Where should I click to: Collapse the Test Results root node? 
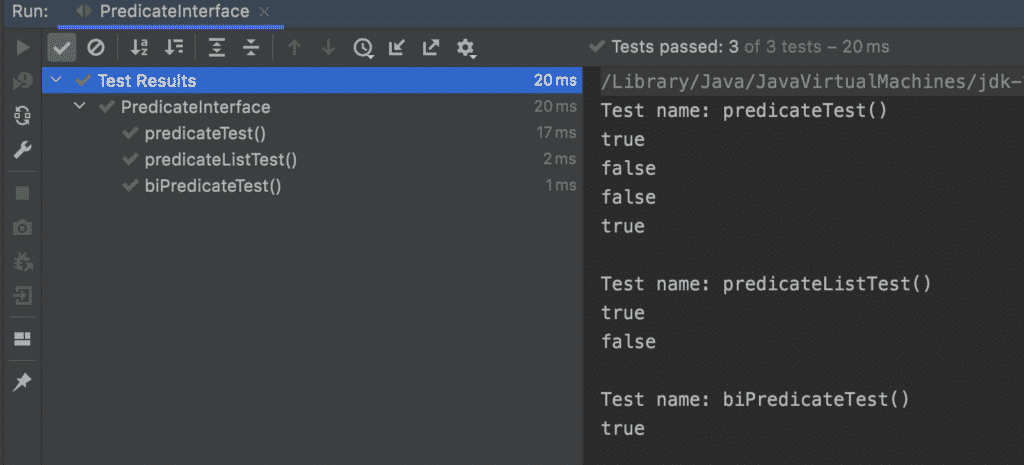56,81
